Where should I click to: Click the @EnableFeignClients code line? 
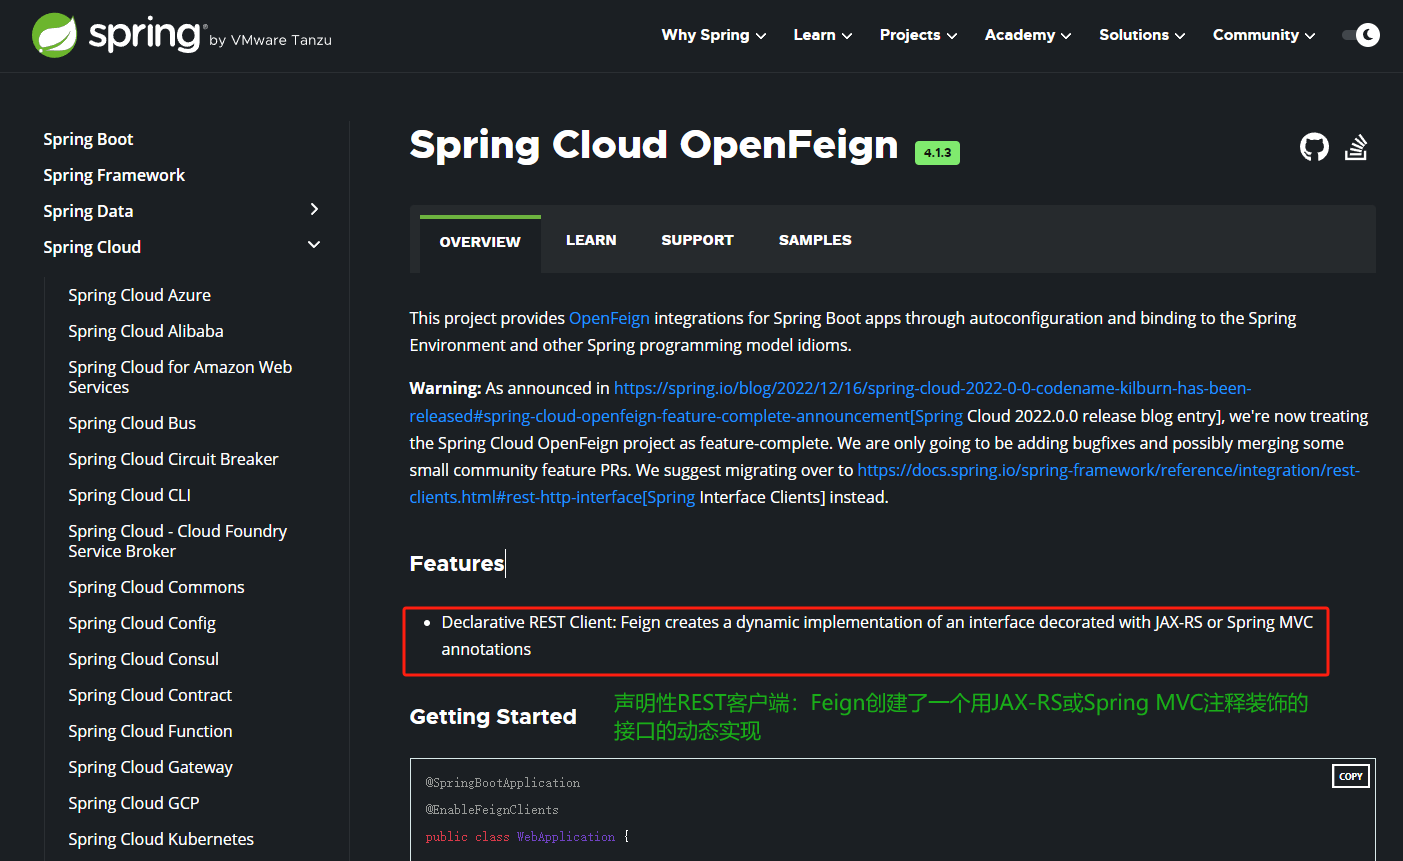click(x=492, y=810)
